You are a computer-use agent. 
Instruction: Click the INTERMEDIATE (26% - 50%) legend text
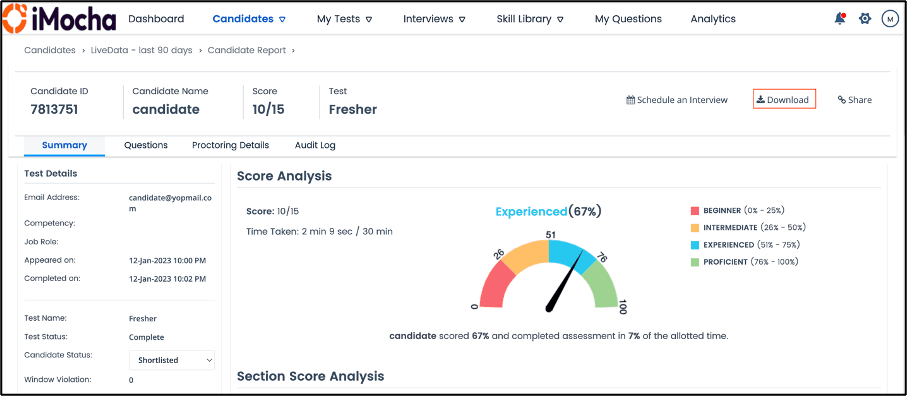[755, 228]
